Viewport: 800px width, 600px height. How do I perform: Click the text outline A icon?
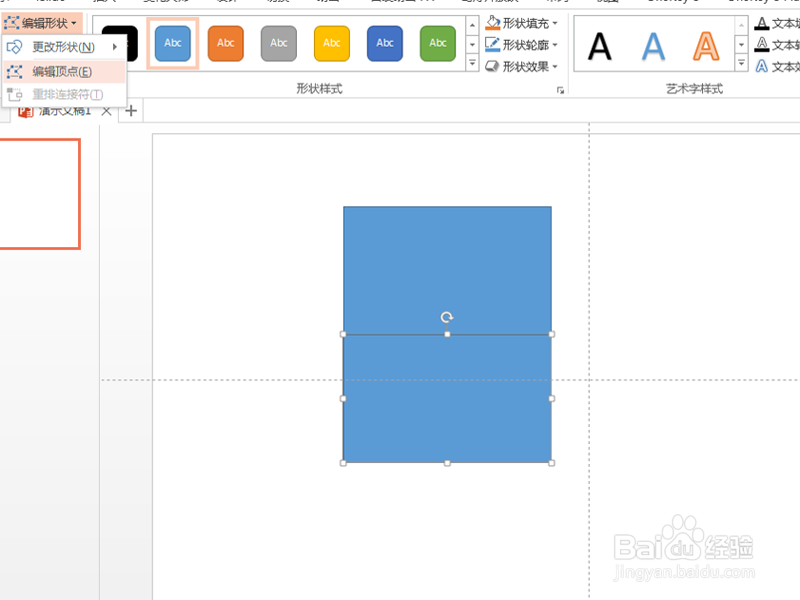pos(762,45)
